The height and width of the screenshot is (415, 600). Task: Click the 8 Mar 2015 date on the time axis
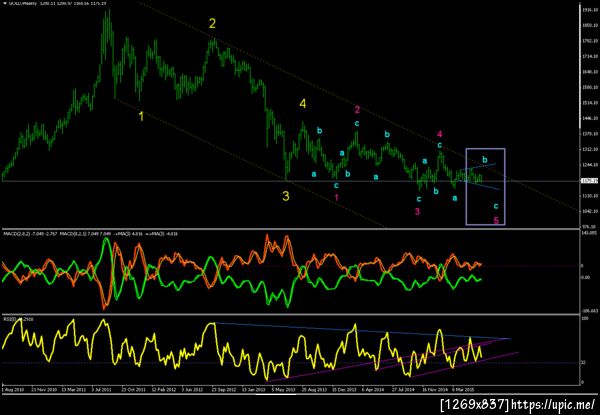[463, 389]
